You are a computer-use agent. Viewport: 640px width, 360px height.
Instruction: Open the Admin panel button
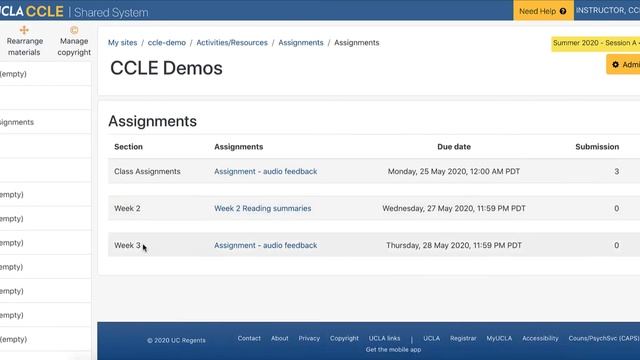pos(623,64)
